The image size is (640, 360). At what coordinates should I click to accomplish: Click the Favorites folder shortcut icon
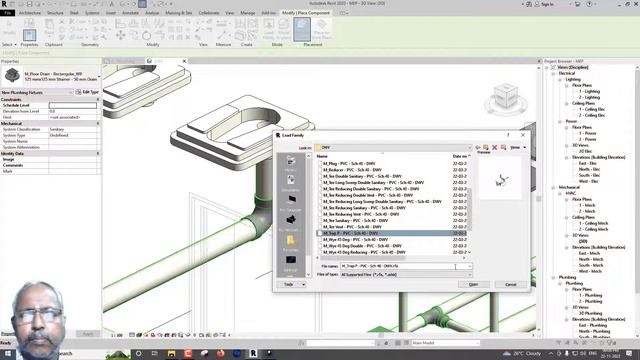[291, 242]
